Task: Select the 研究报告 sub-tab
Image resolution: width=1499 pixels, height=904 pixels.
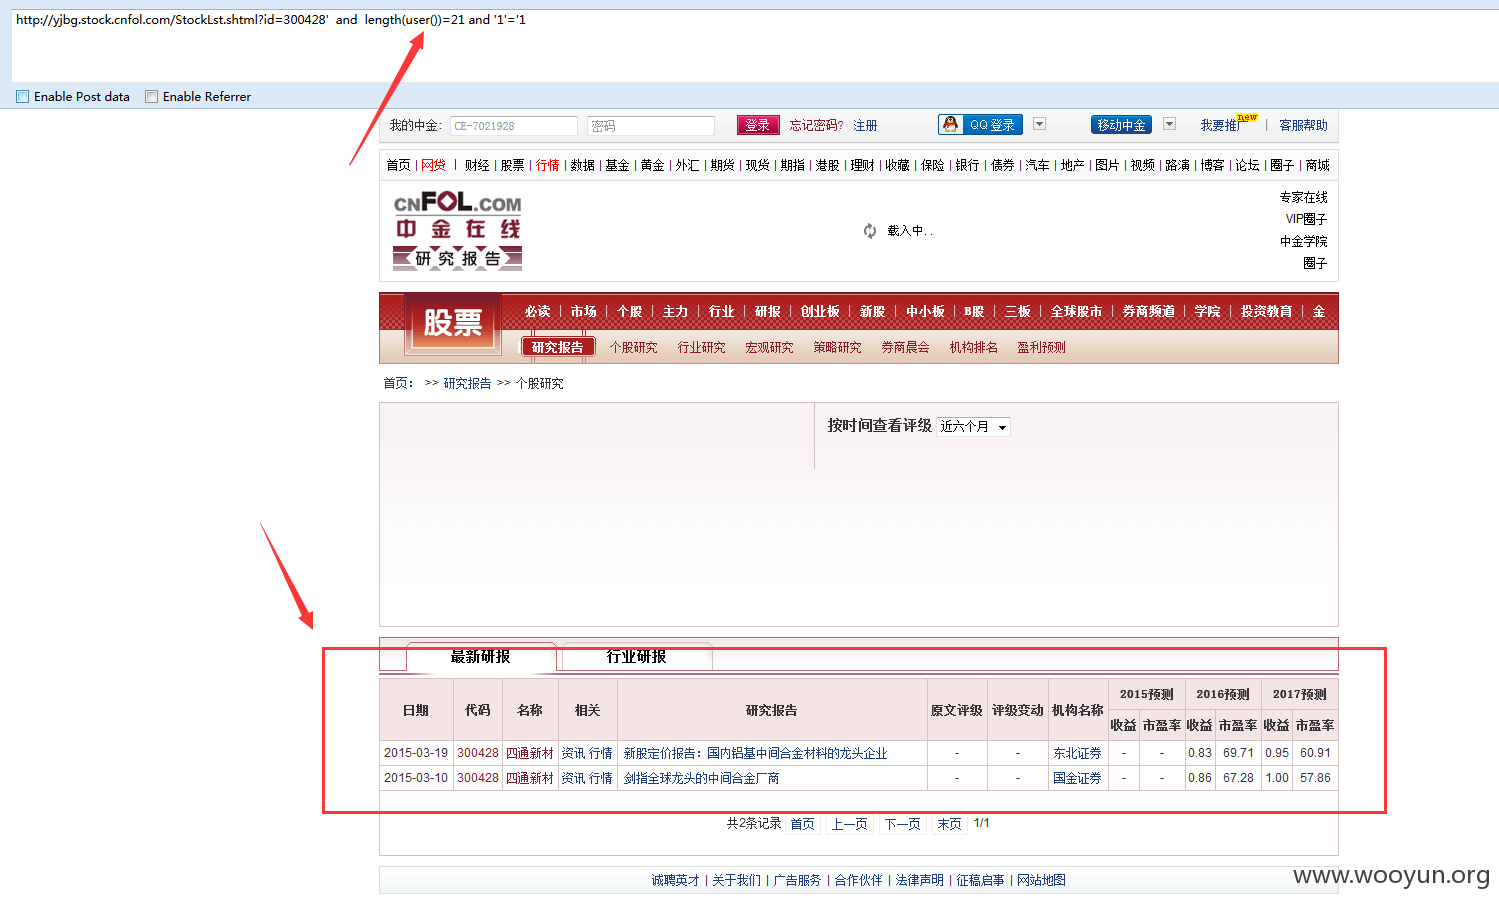Action: [558, 347]
